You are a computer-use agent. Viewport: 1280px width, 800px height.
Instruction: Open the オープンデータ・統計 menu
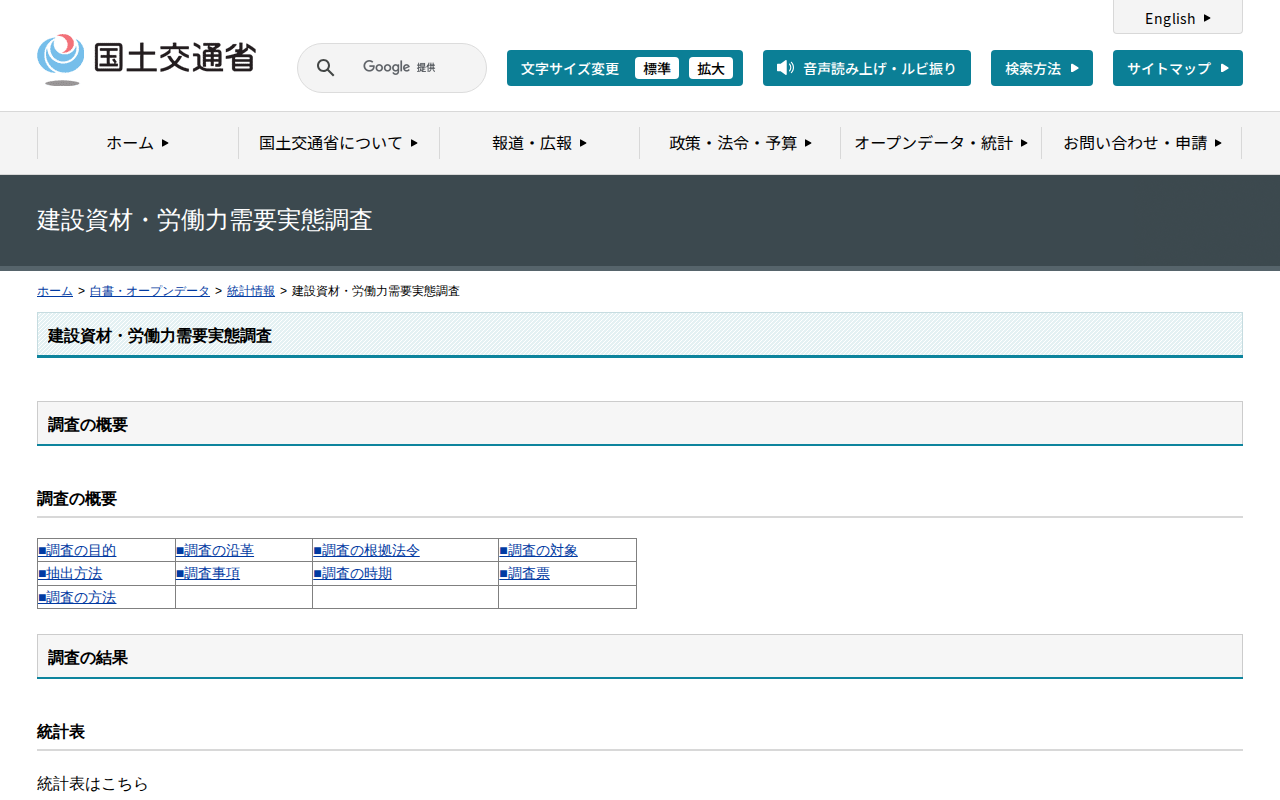[x=940, y=143]
